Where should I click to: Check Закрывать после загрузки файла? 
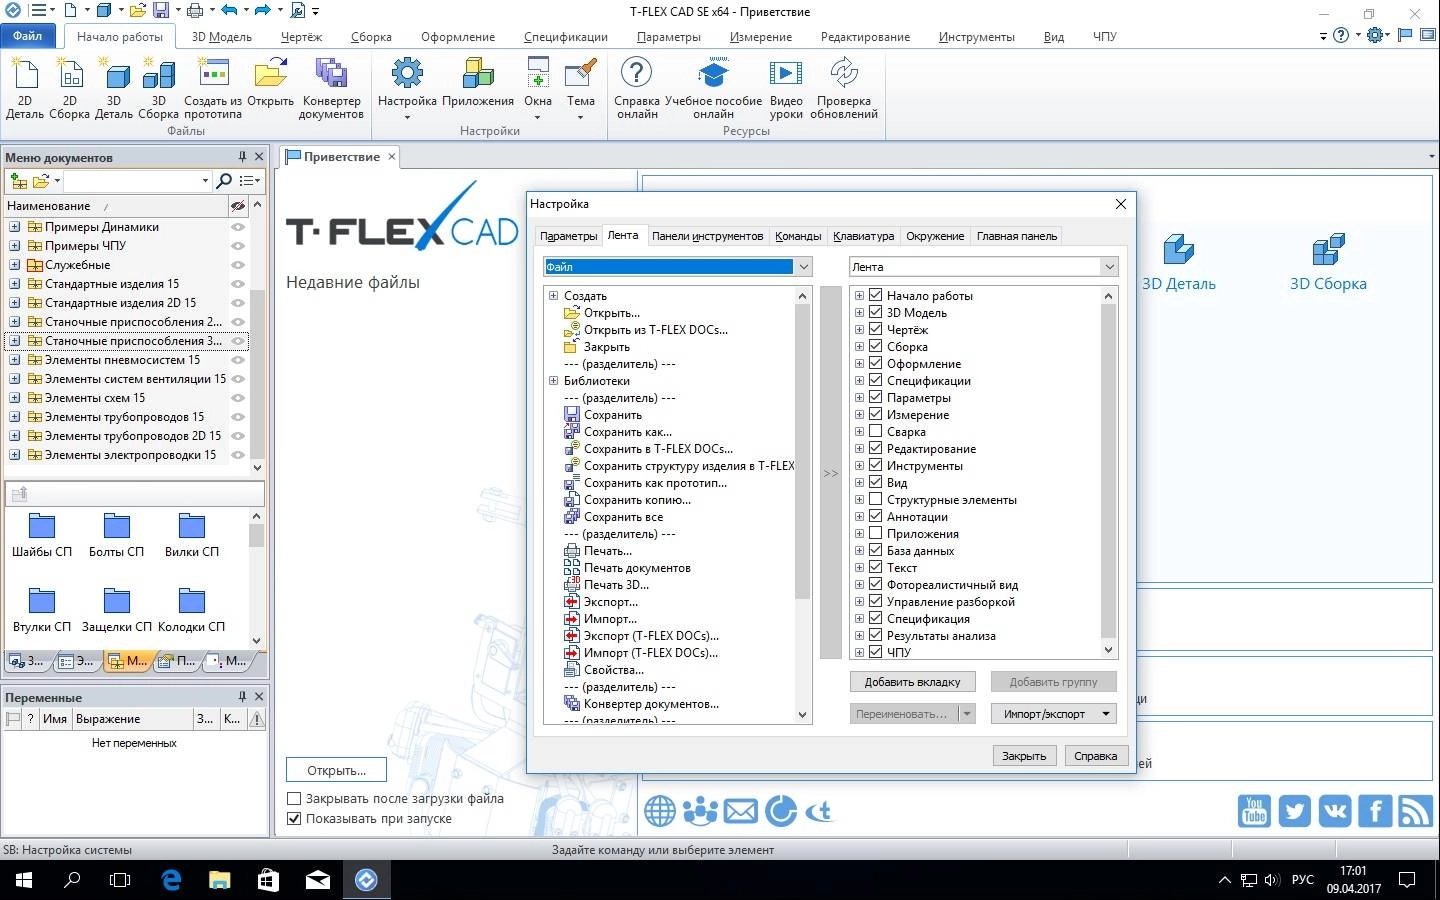pos(294,798)
